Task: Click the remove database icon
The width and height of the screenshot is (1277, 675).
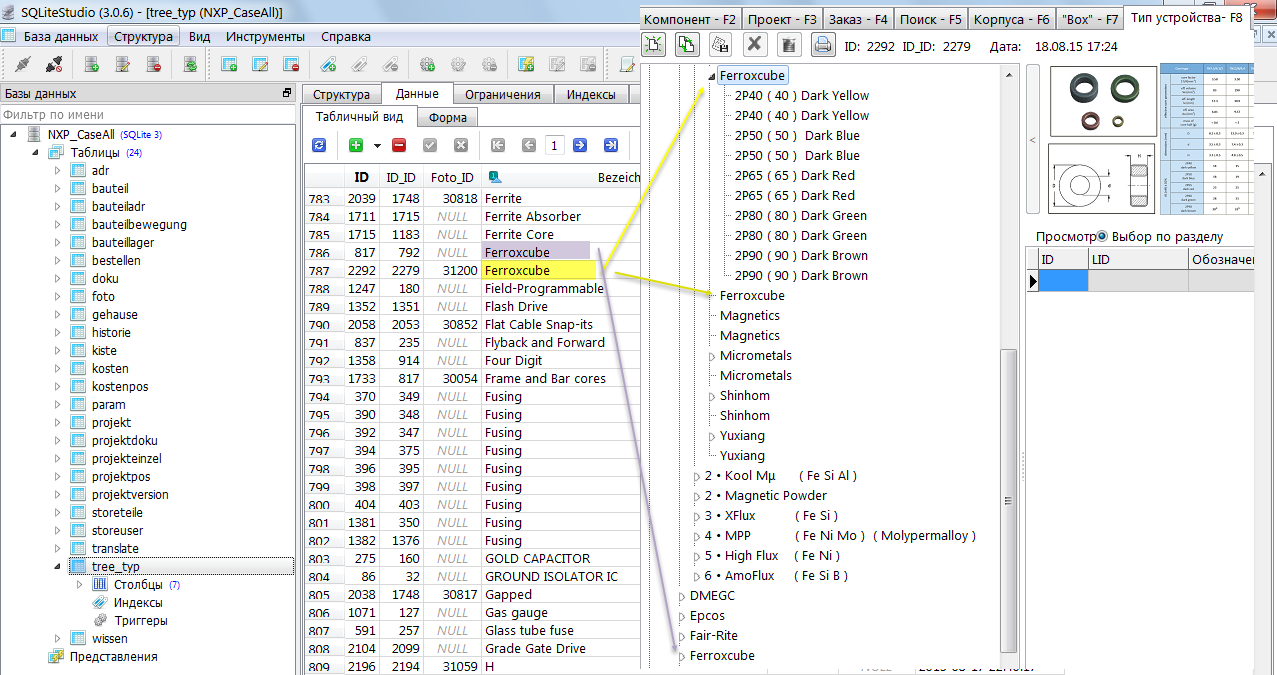Action: (154, 65)
